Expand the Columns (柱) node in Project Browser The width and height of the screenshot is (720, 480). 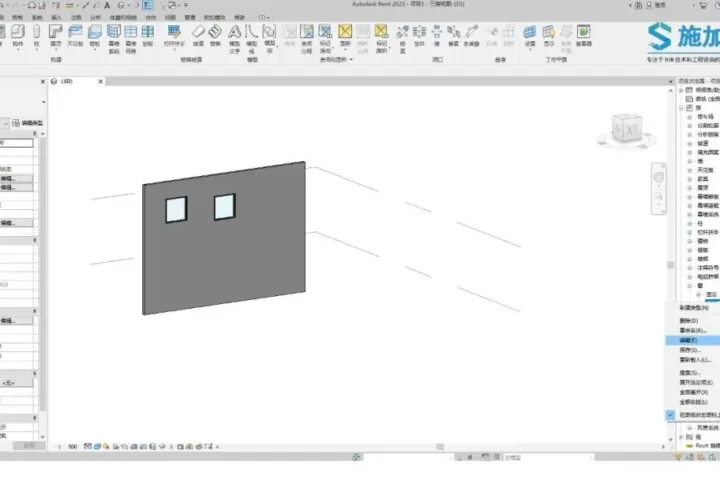click(690, 223)
